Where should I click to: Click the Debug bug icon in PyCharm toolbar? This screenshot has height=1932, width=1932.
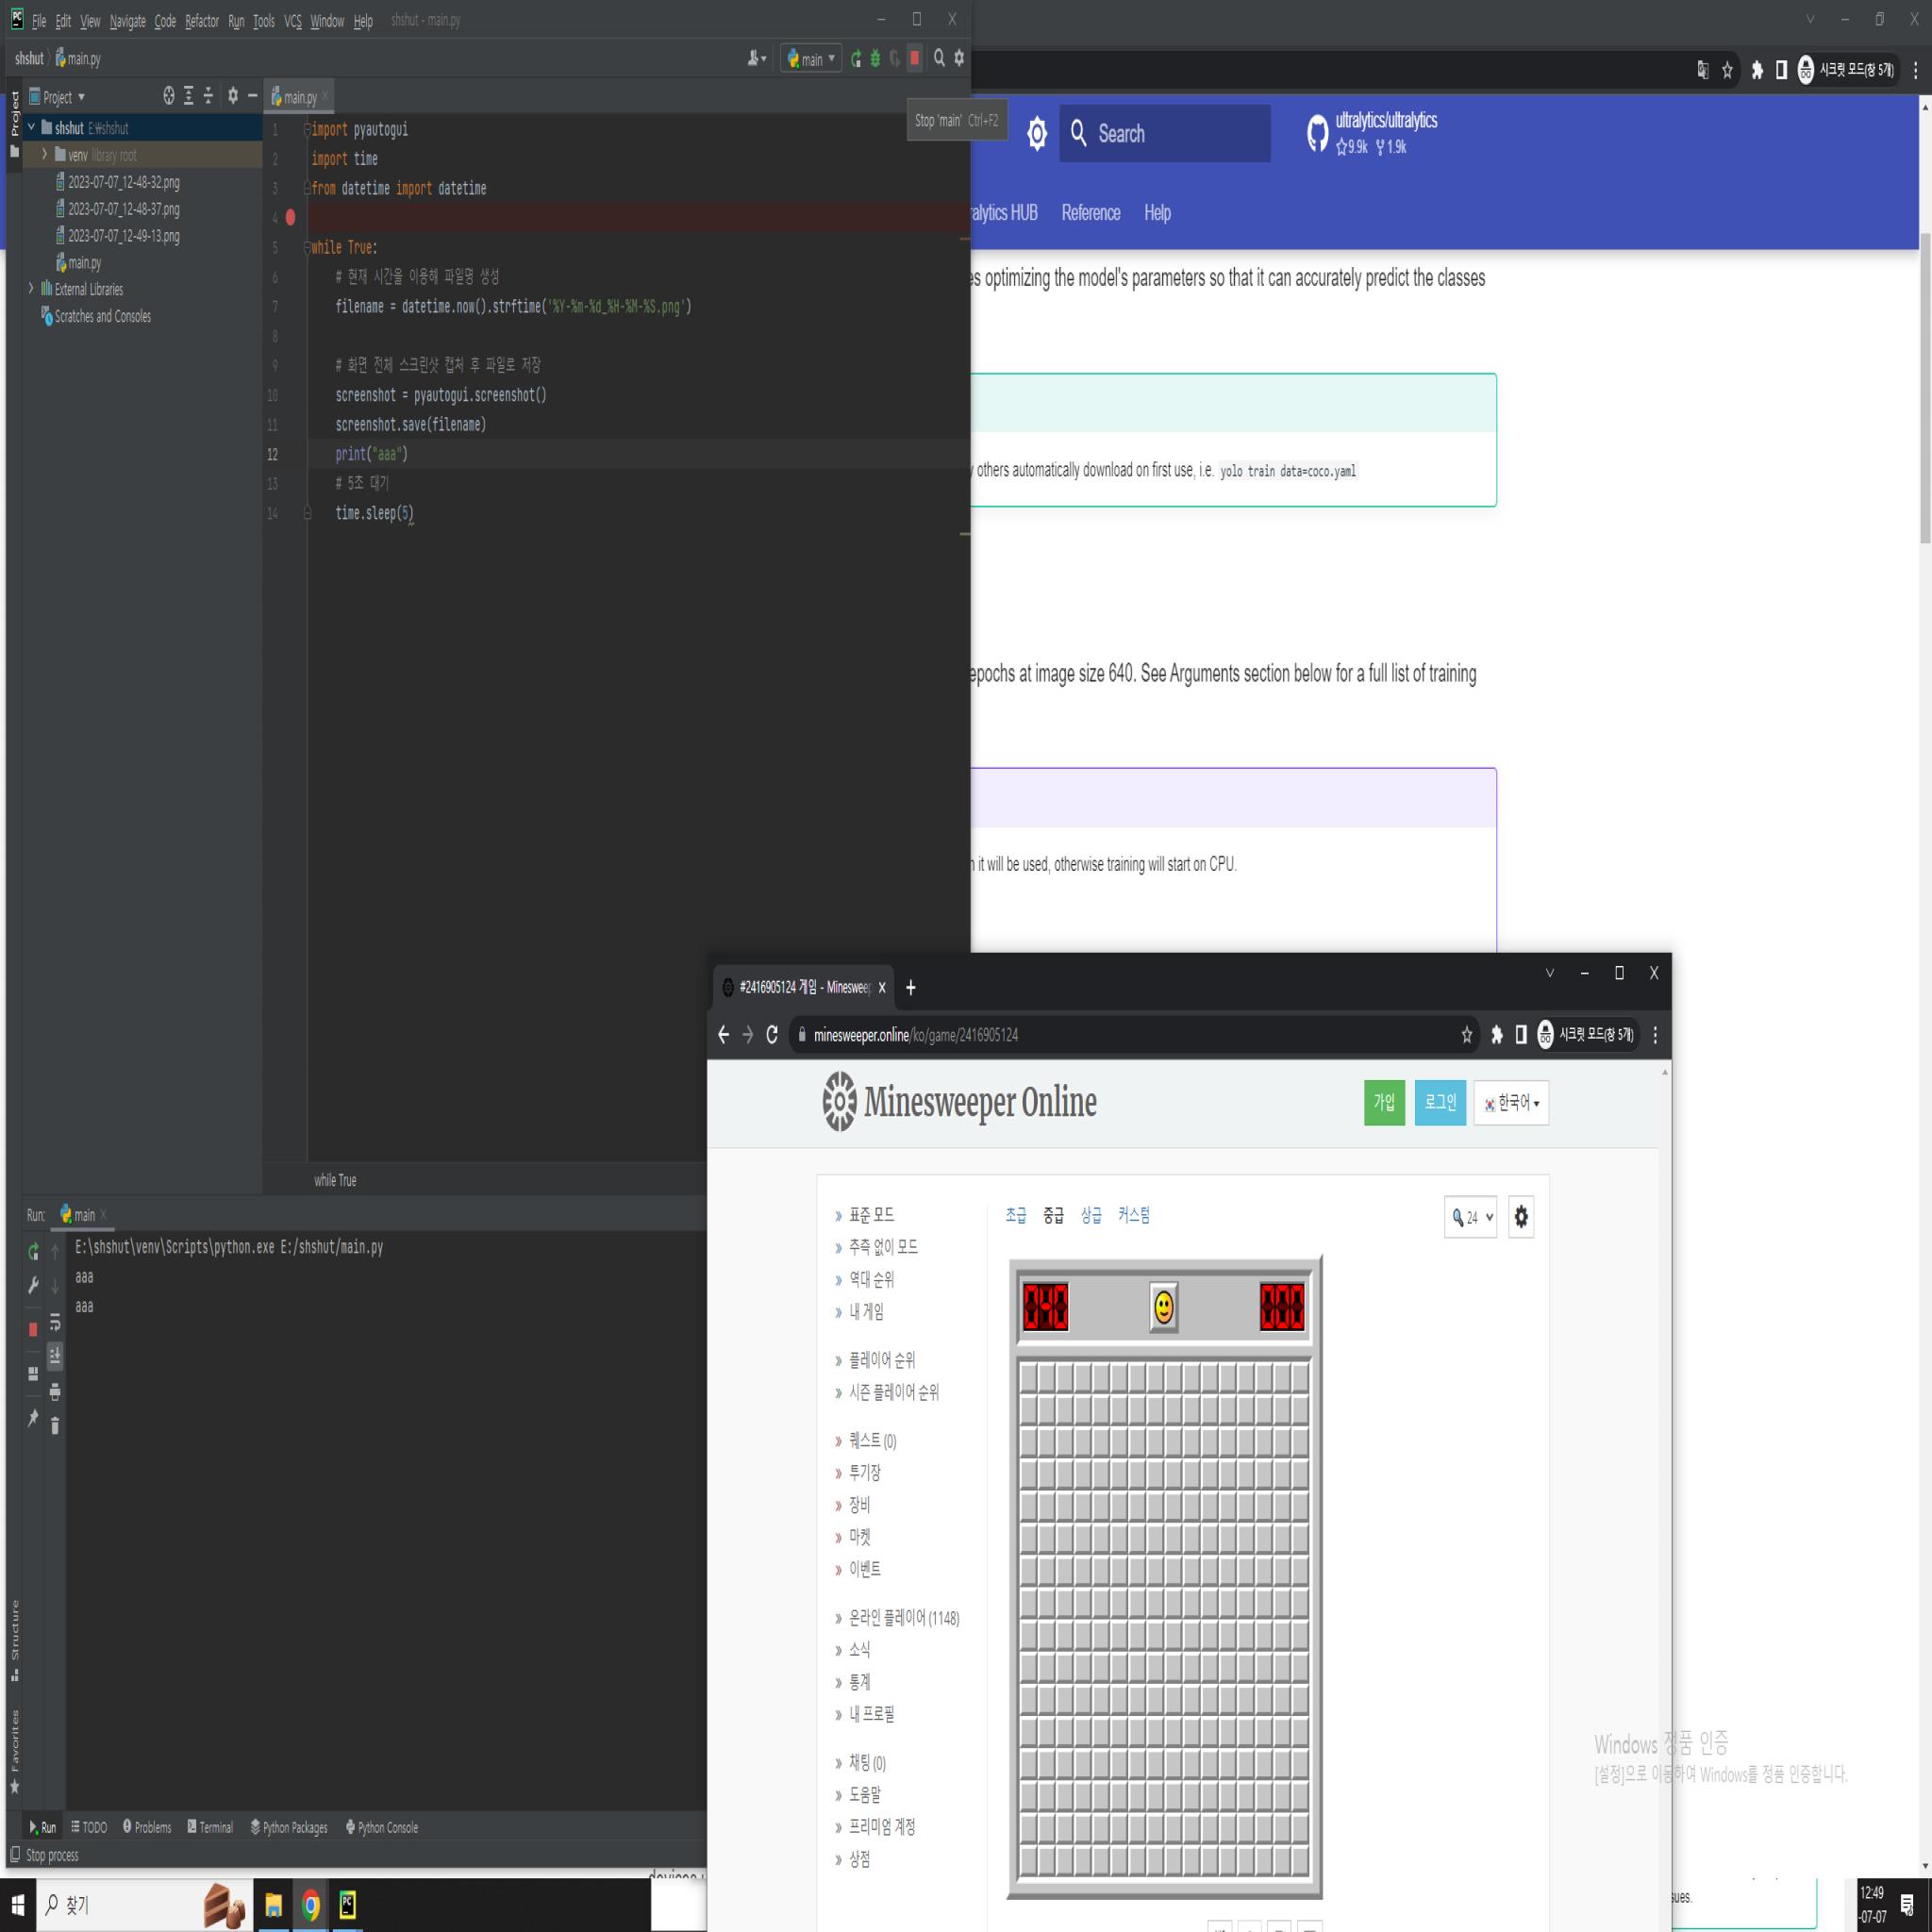tap(875, 59)
